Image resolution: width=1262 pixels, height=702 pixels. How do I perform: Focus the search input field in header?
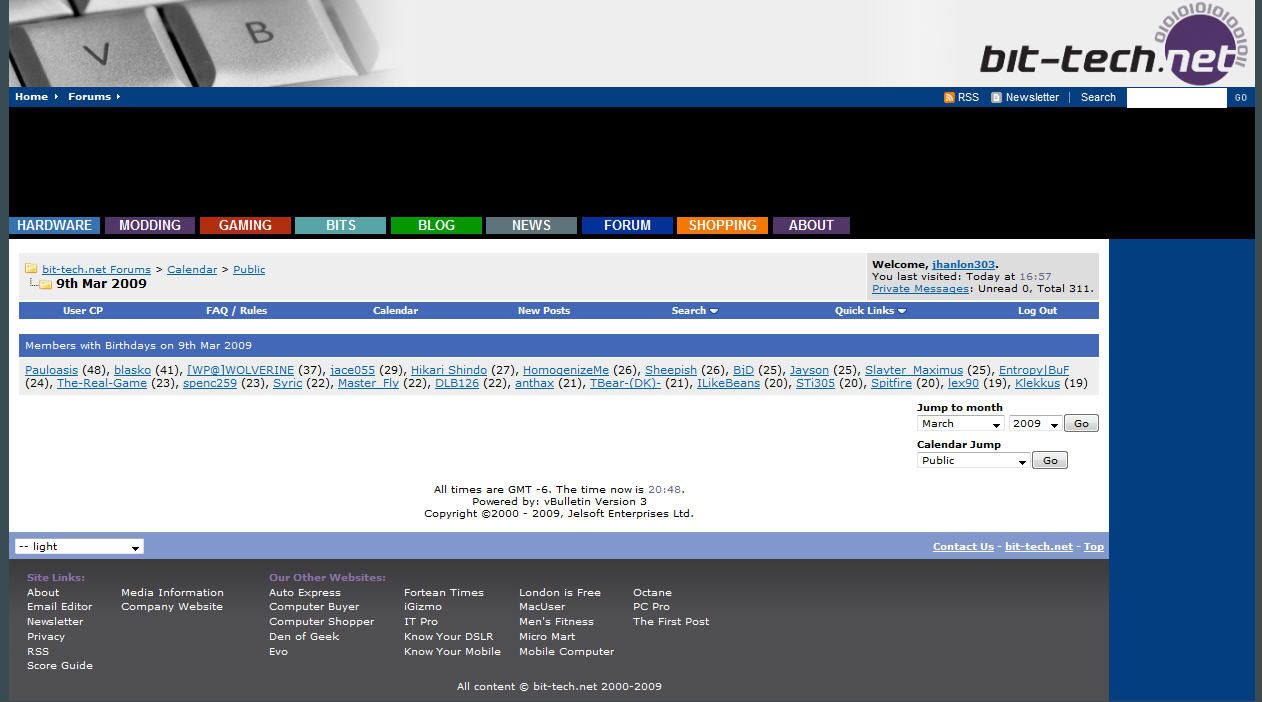pos(1176,98)
